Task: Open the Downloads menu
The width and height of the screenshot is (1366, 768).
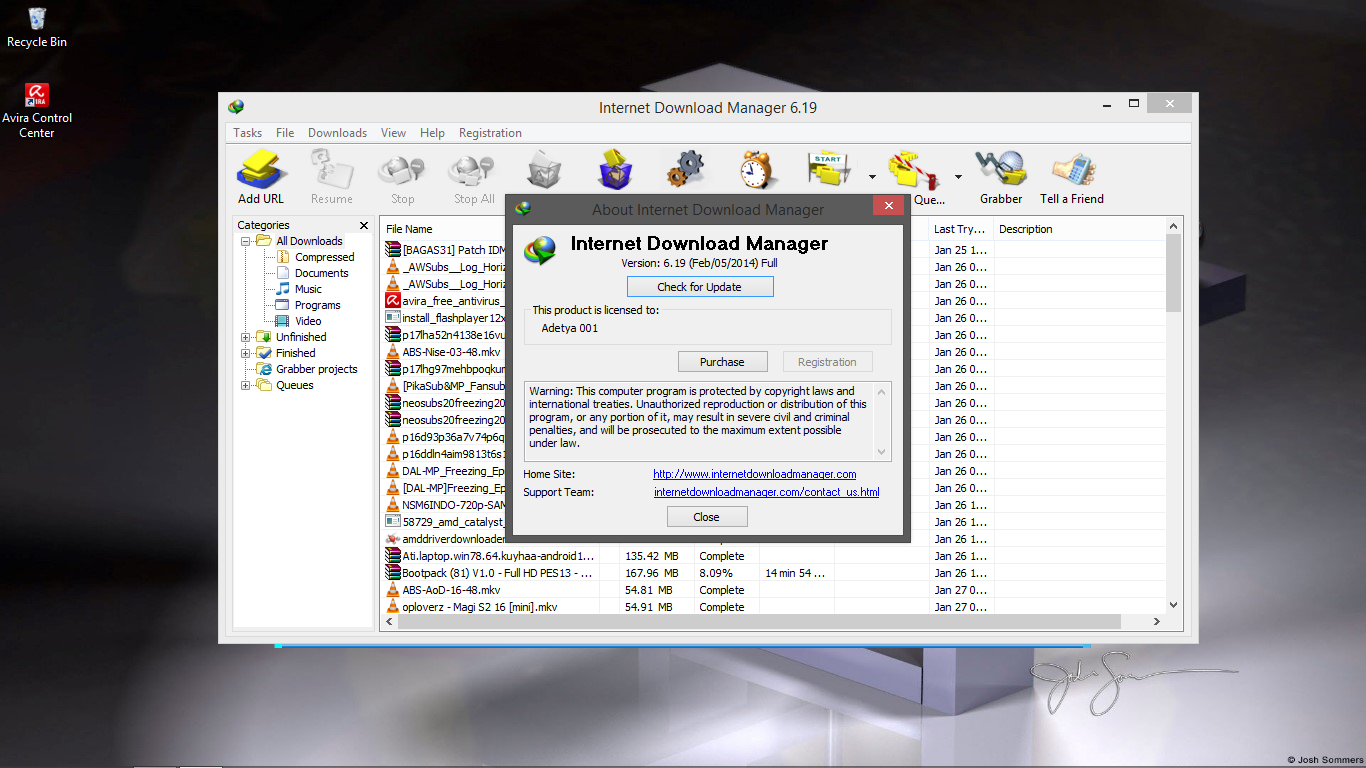Action: click(337, 133)
